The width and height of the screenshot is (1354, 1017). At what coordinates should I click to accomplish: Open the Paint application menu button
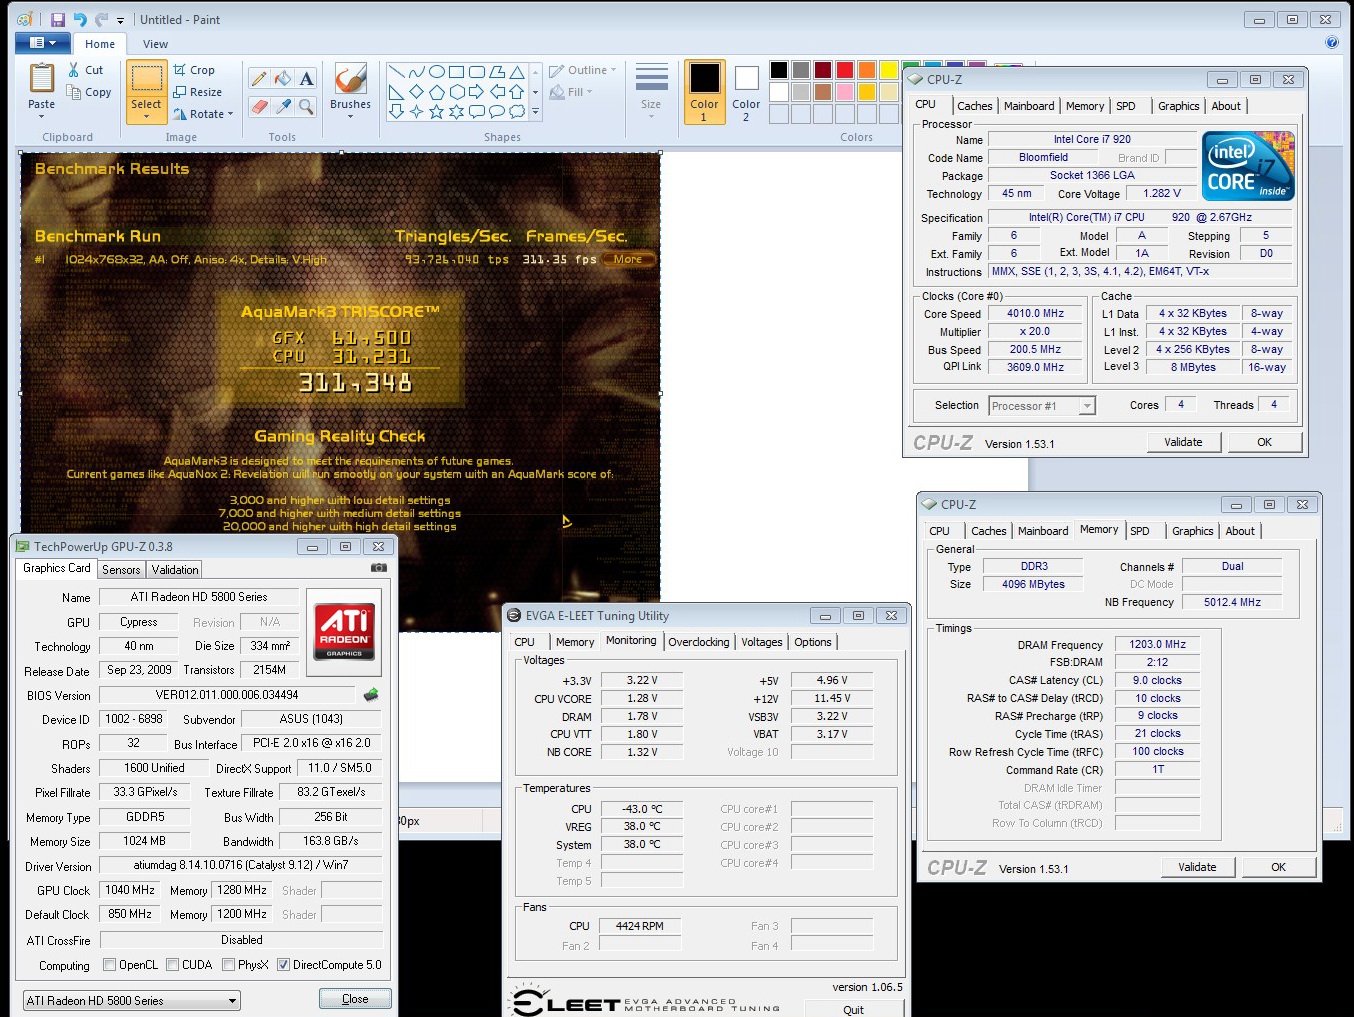42,43
